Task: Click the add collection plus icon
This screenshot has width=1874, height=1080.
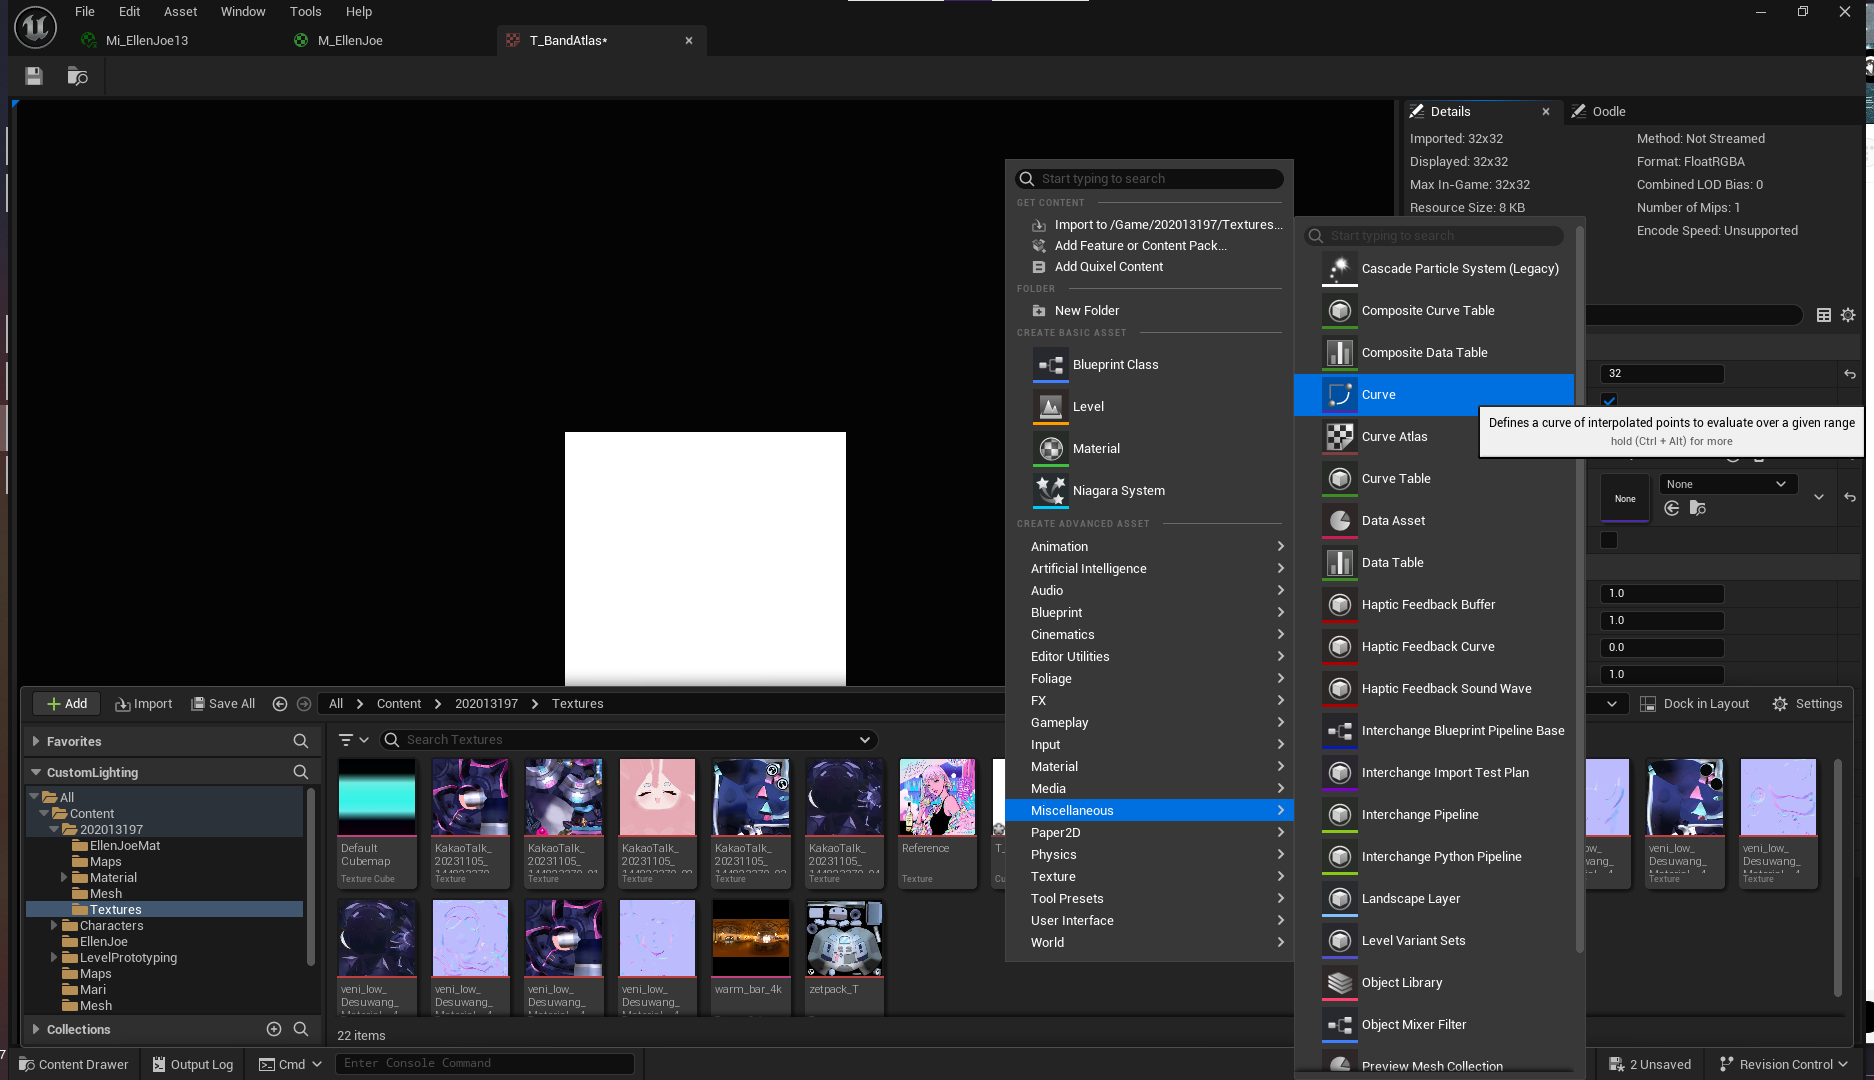Action: 274,1029
